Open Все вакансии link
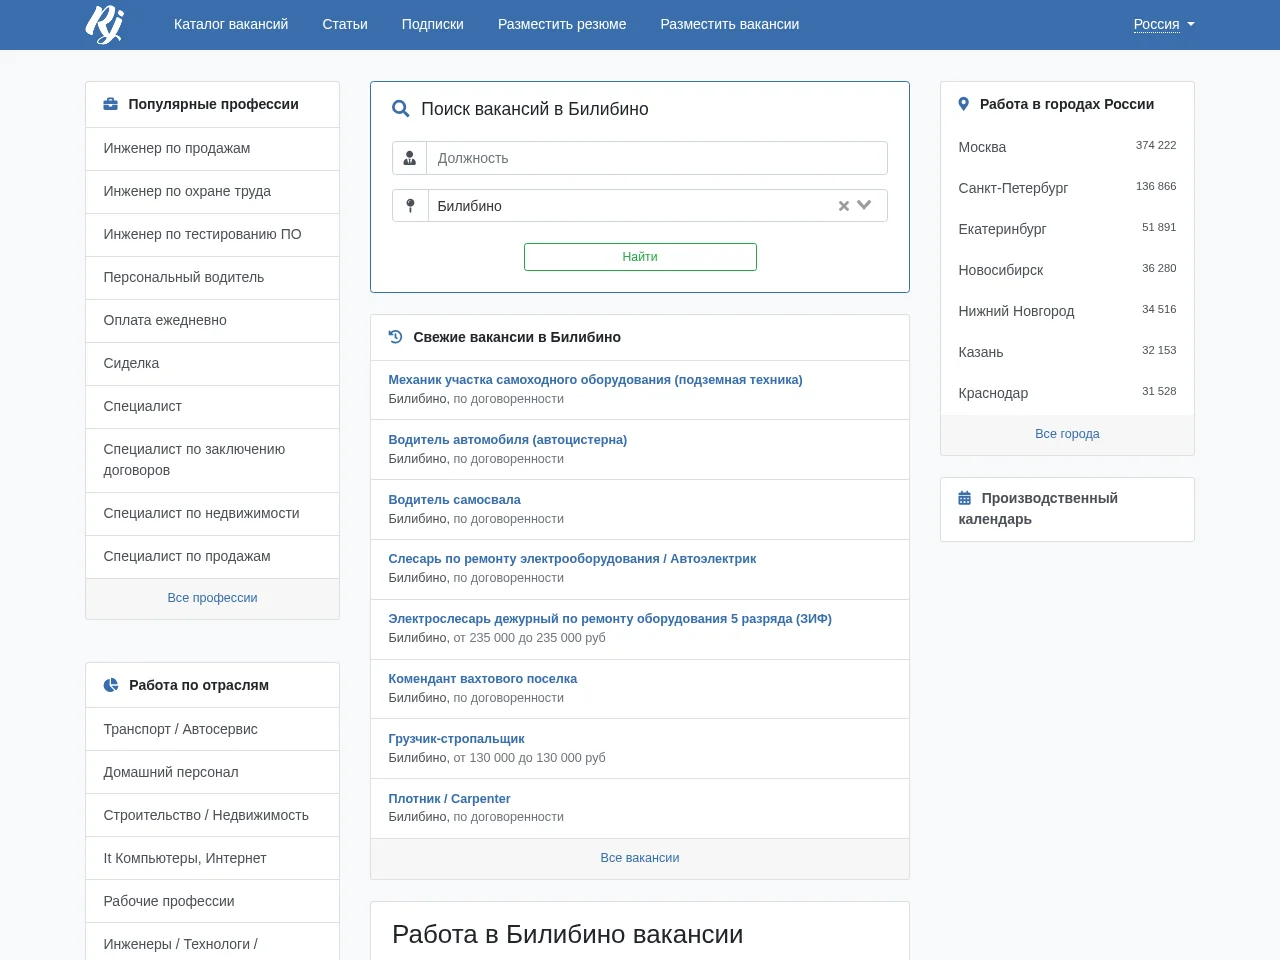Viewport: 1280px width, 960px height. coord(640,858)
